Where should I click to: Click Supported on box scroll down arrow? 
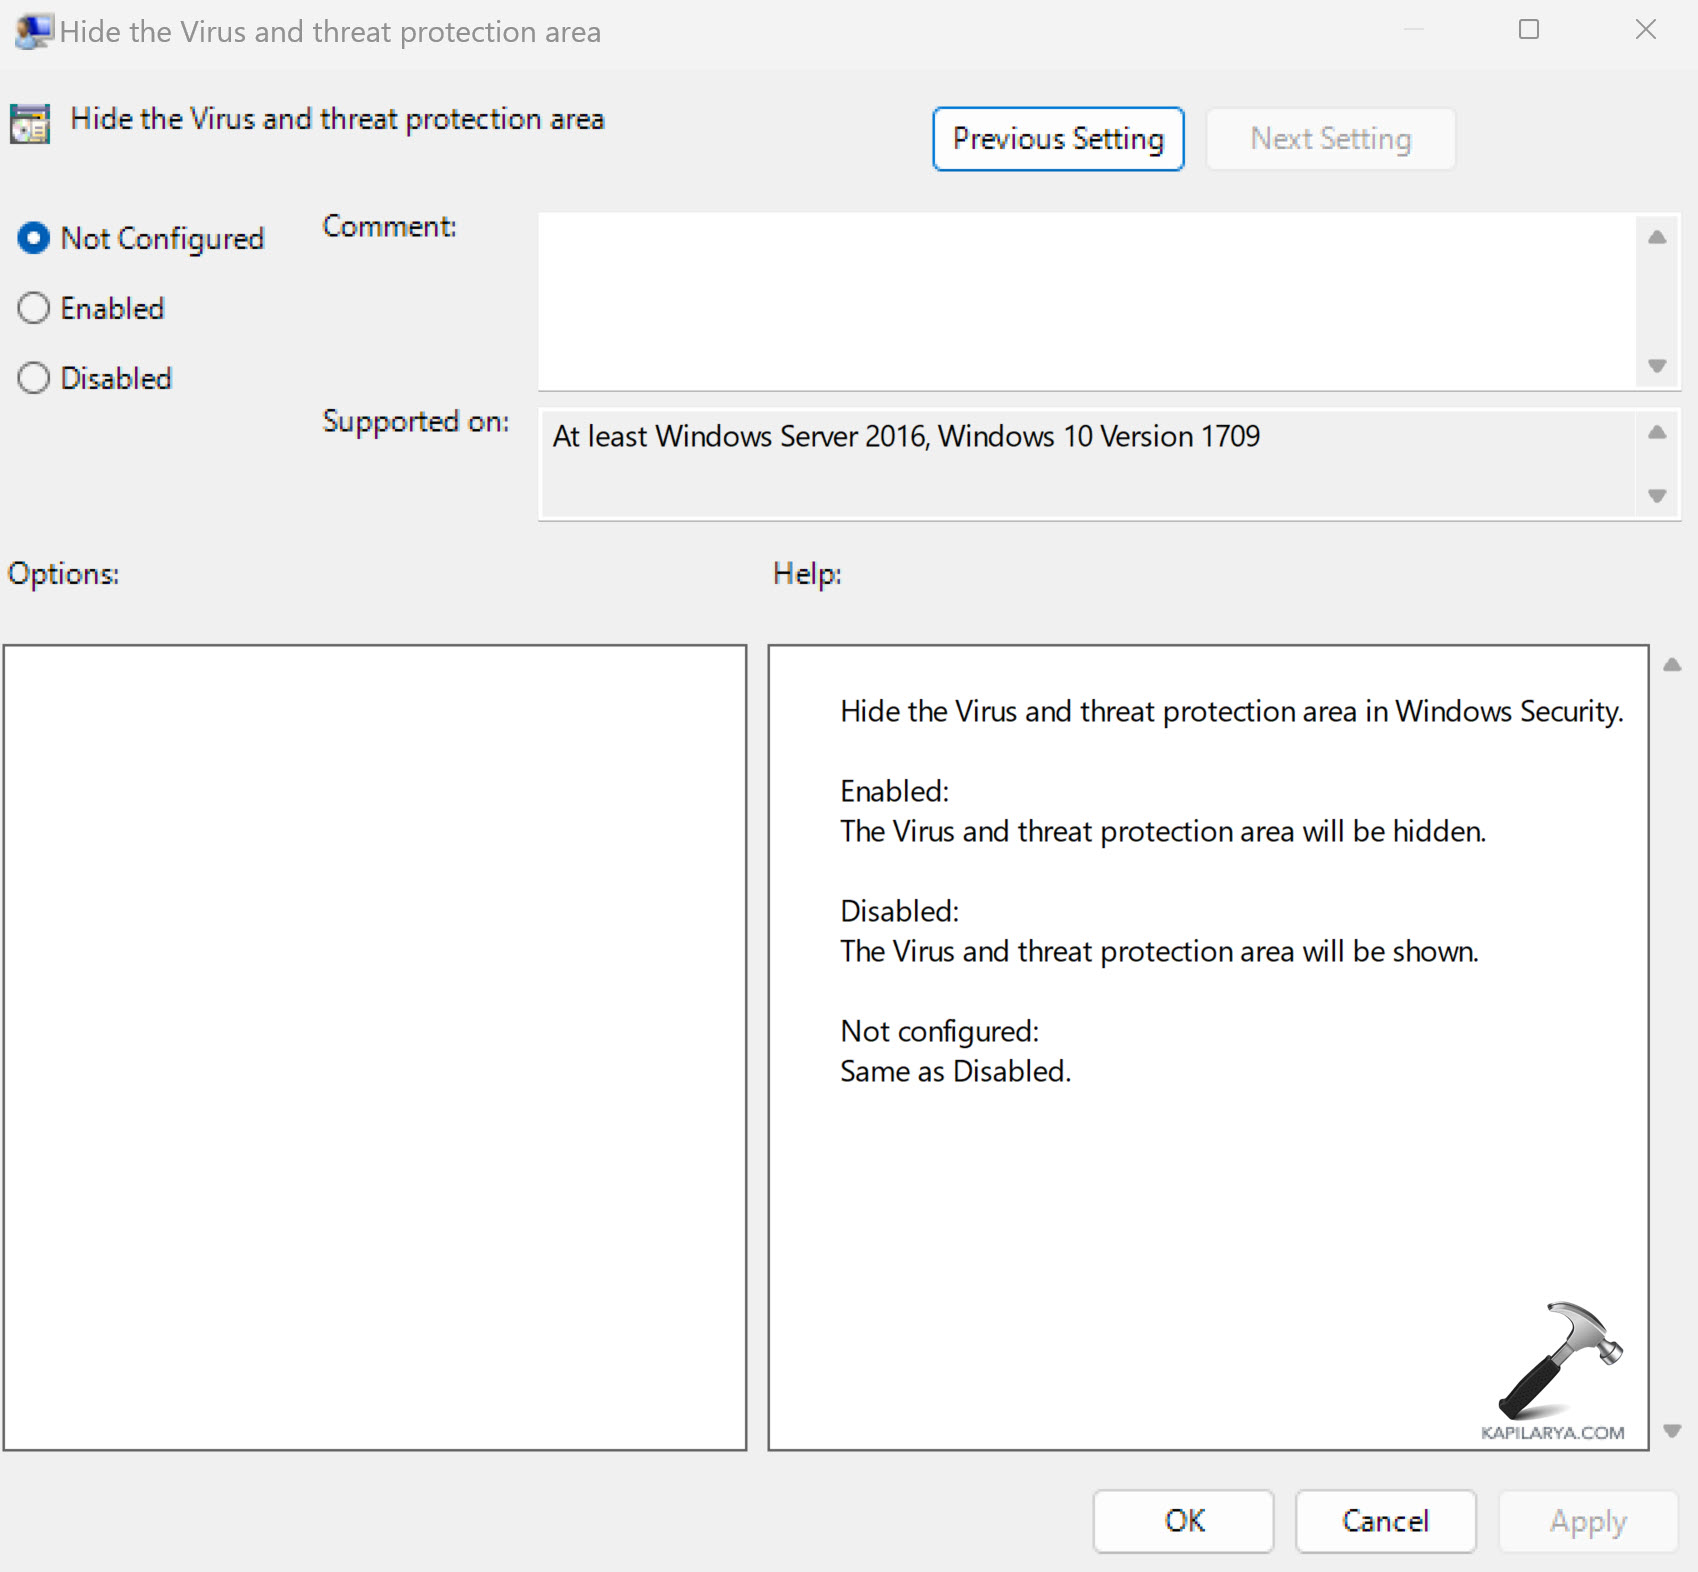click(x=1656, y=496)
